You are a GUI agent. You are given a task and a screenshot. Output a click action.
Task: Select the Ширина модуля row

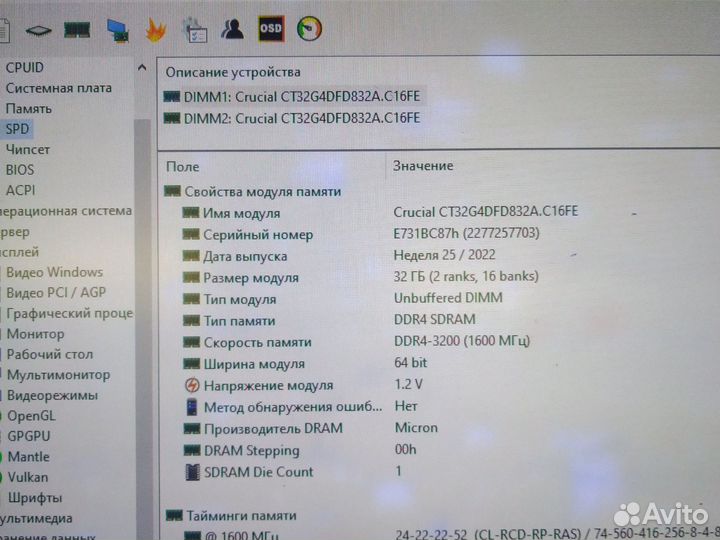[305, 363]
